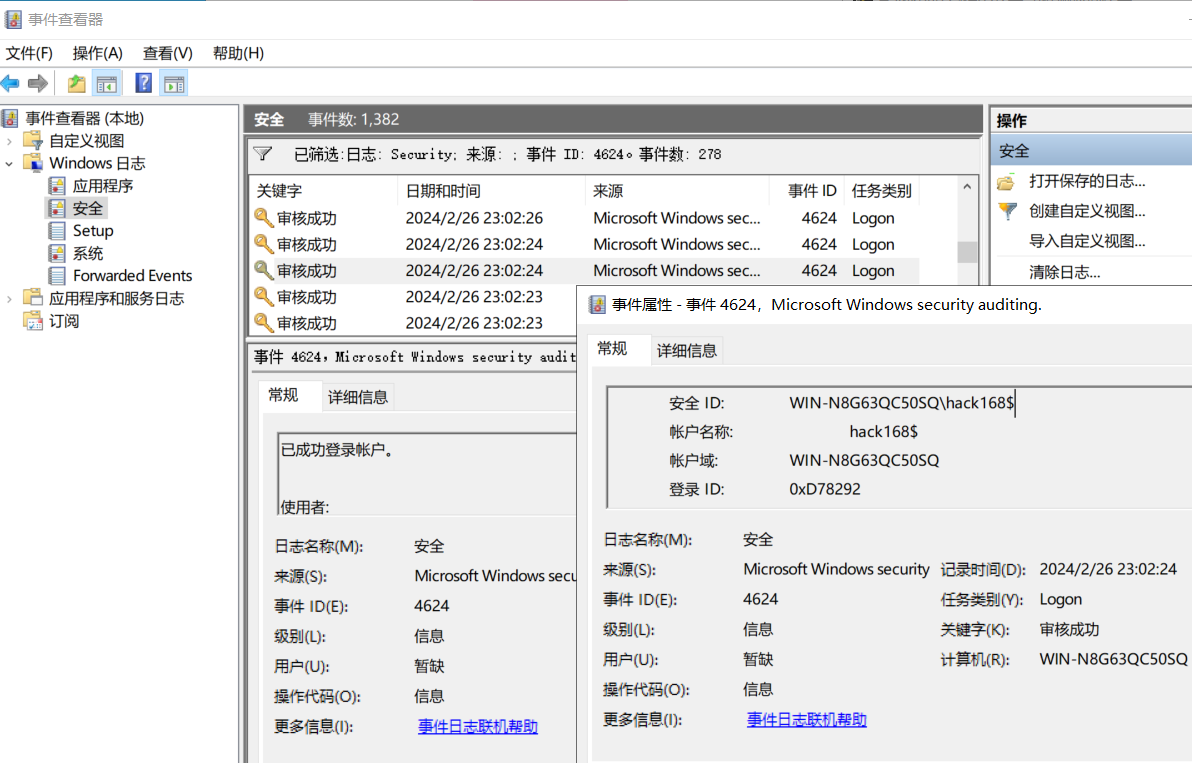The width and height of the screenshot is (1192, 763).
Task: Click the Forward arrow toolbar icon
Action: pyautogui.click(x=37, y=84)
